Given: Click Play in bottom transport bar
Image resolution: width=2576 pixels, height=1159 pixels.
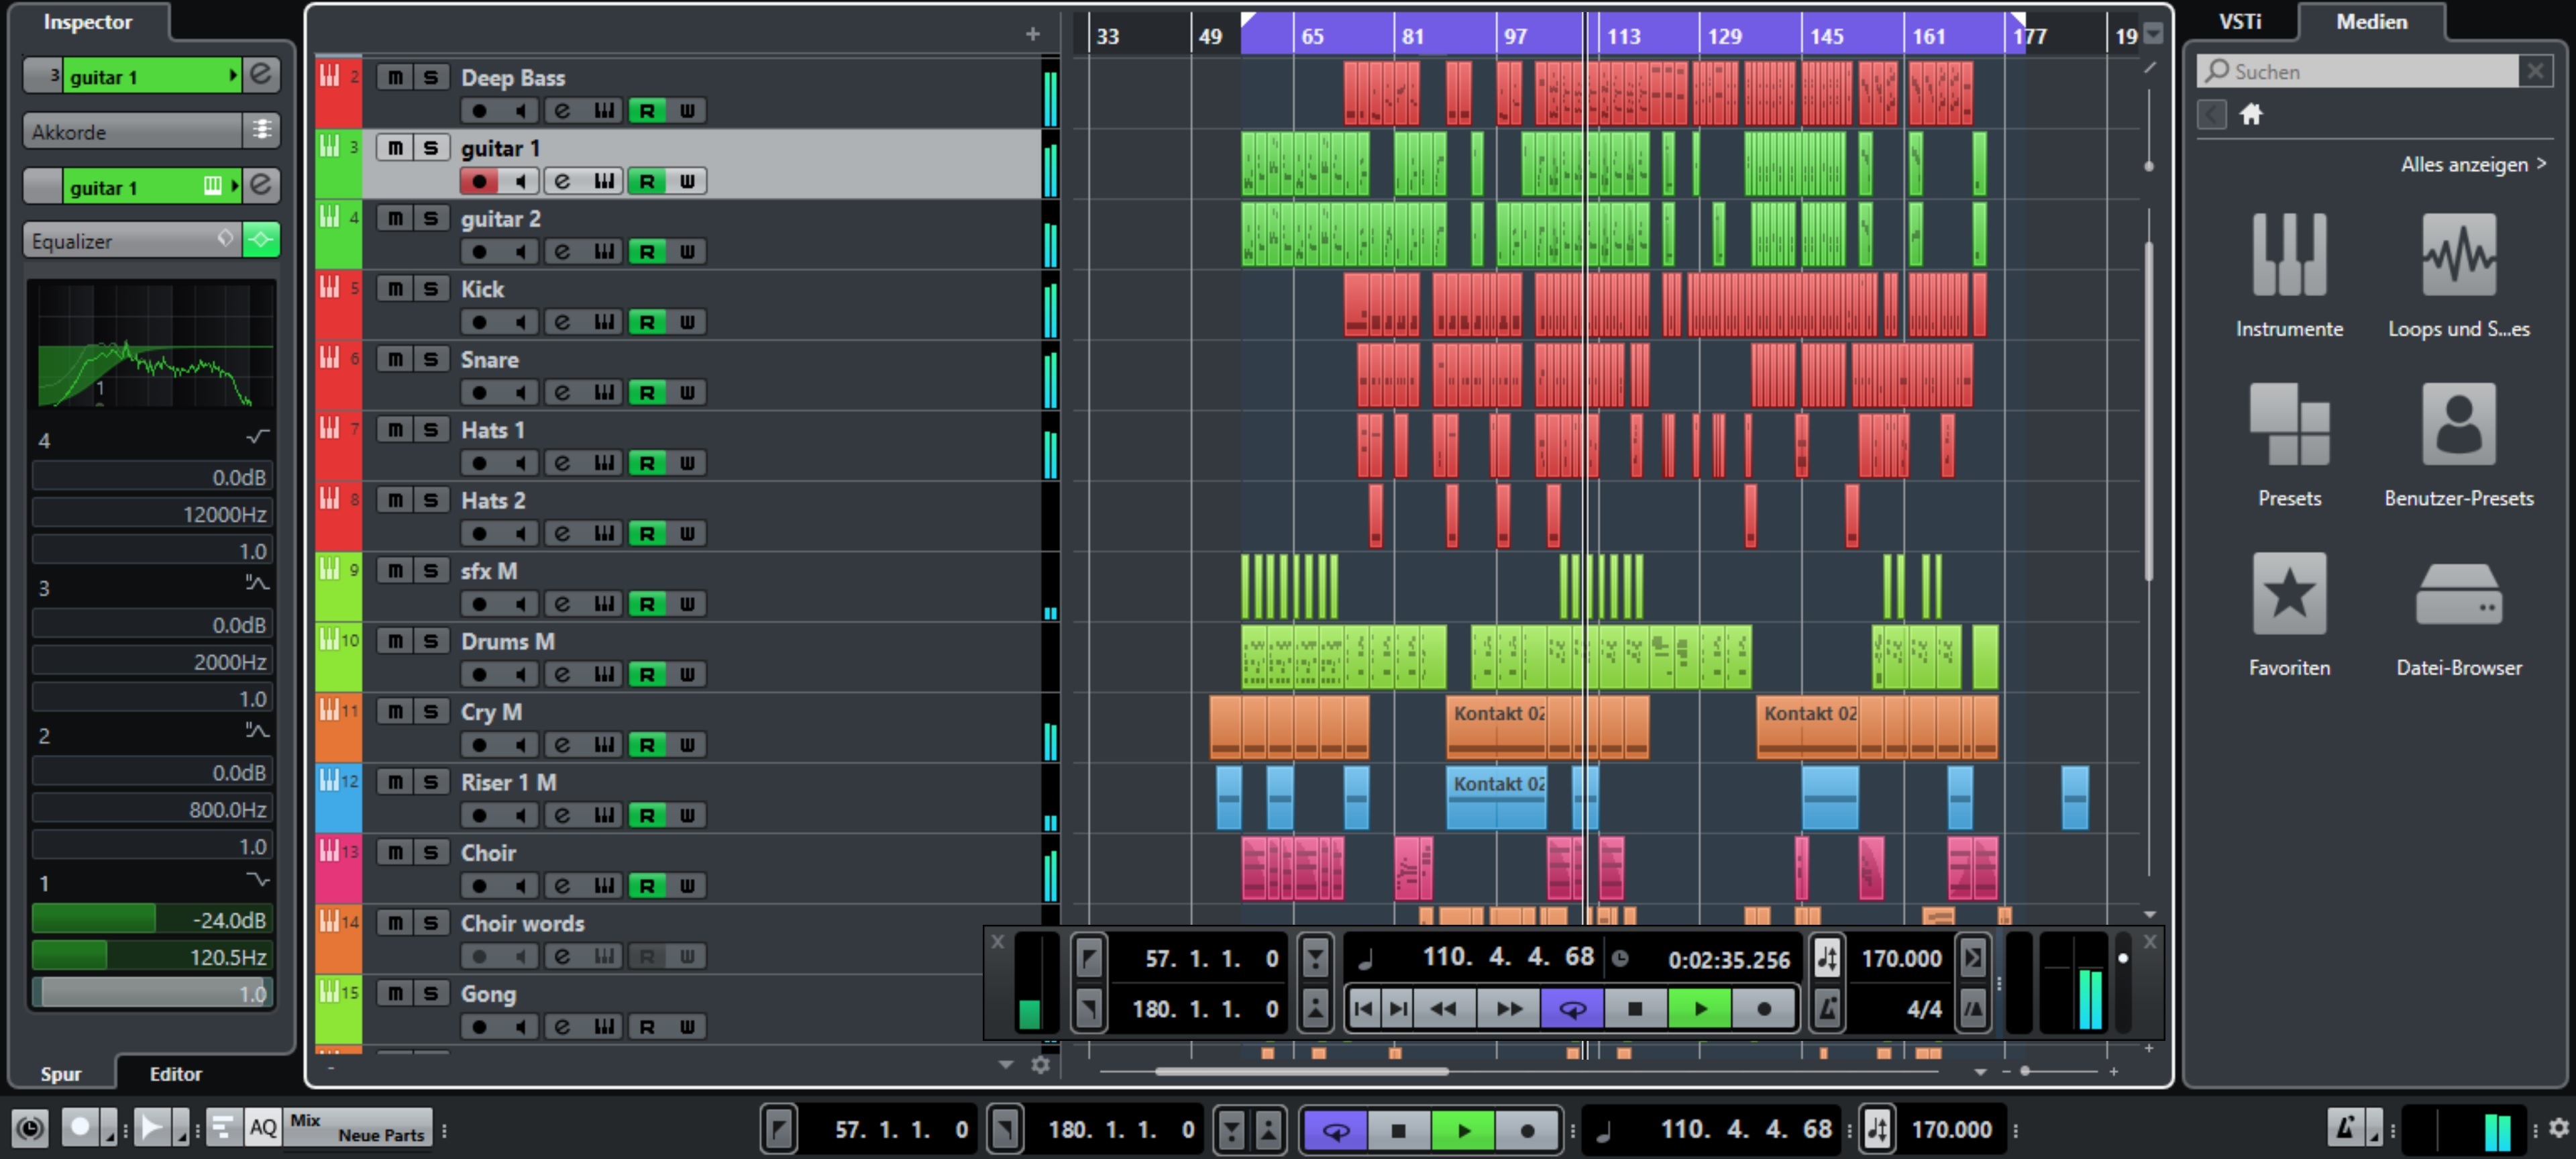Looking at the screenshot, I should pos(1463,1131).
